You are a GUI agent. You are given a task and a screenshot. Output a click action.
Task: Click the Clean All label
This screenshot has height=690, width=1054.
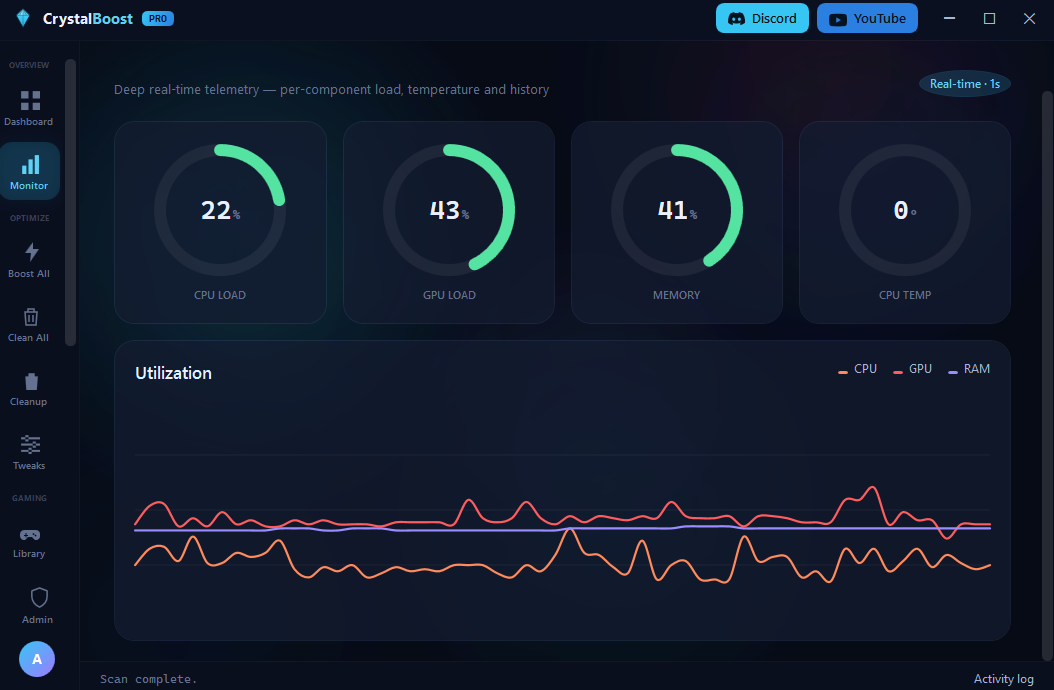[28, 338]
